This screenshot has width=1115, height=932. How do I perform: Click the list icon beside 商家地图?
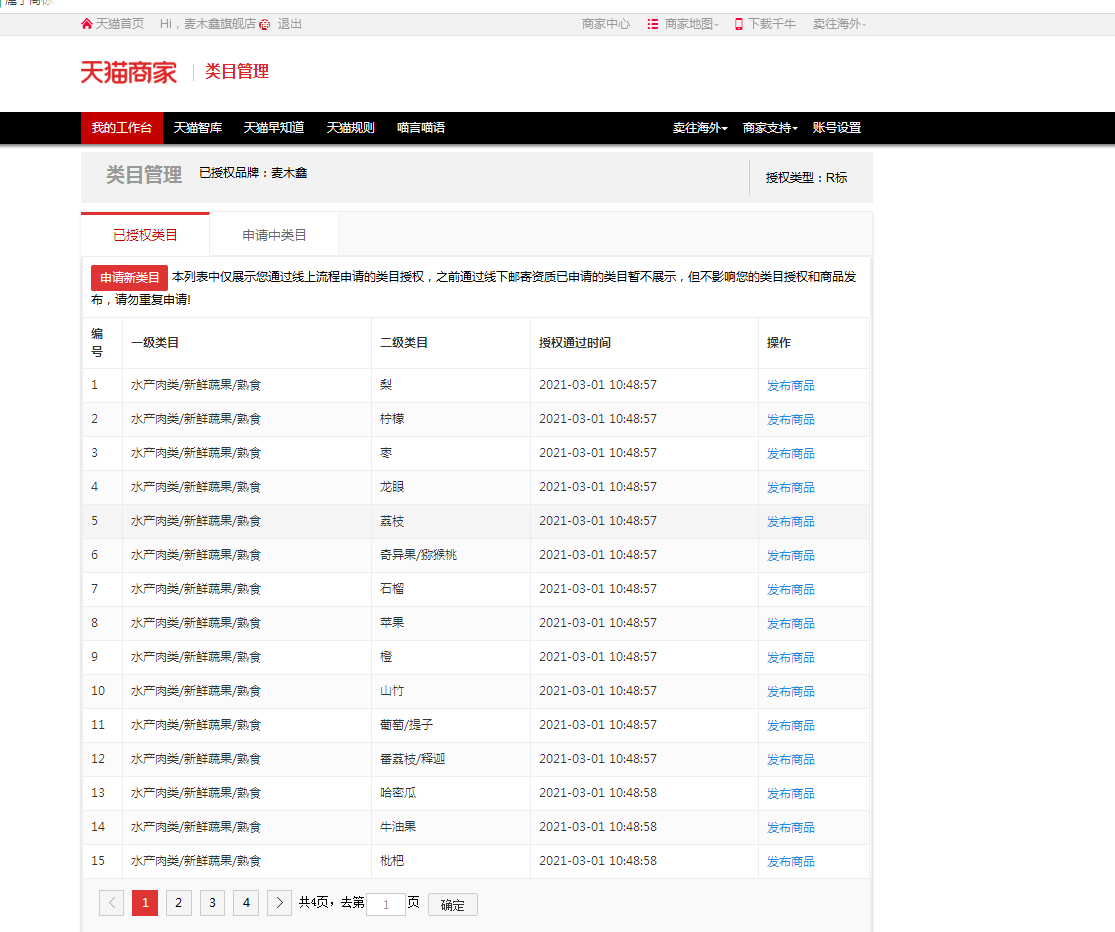pyautogui.click(x=653, y=24)
